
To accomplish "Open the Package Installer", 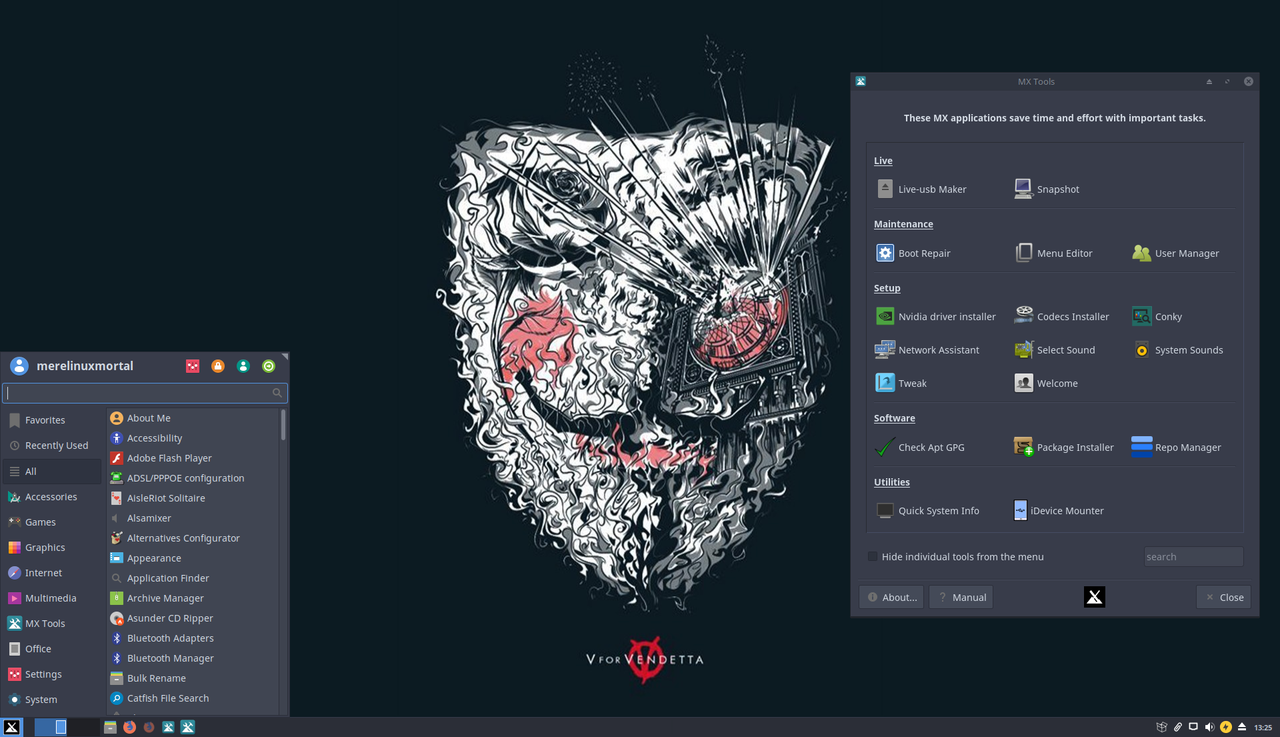I will (1074, 447).
